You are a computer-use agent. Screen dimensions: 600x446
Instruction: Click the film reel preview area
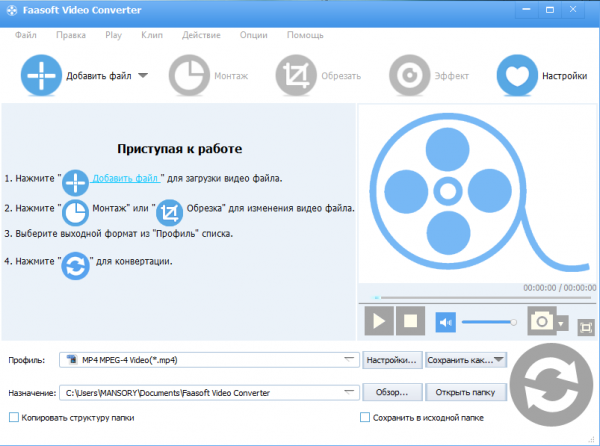click(477, 193)
